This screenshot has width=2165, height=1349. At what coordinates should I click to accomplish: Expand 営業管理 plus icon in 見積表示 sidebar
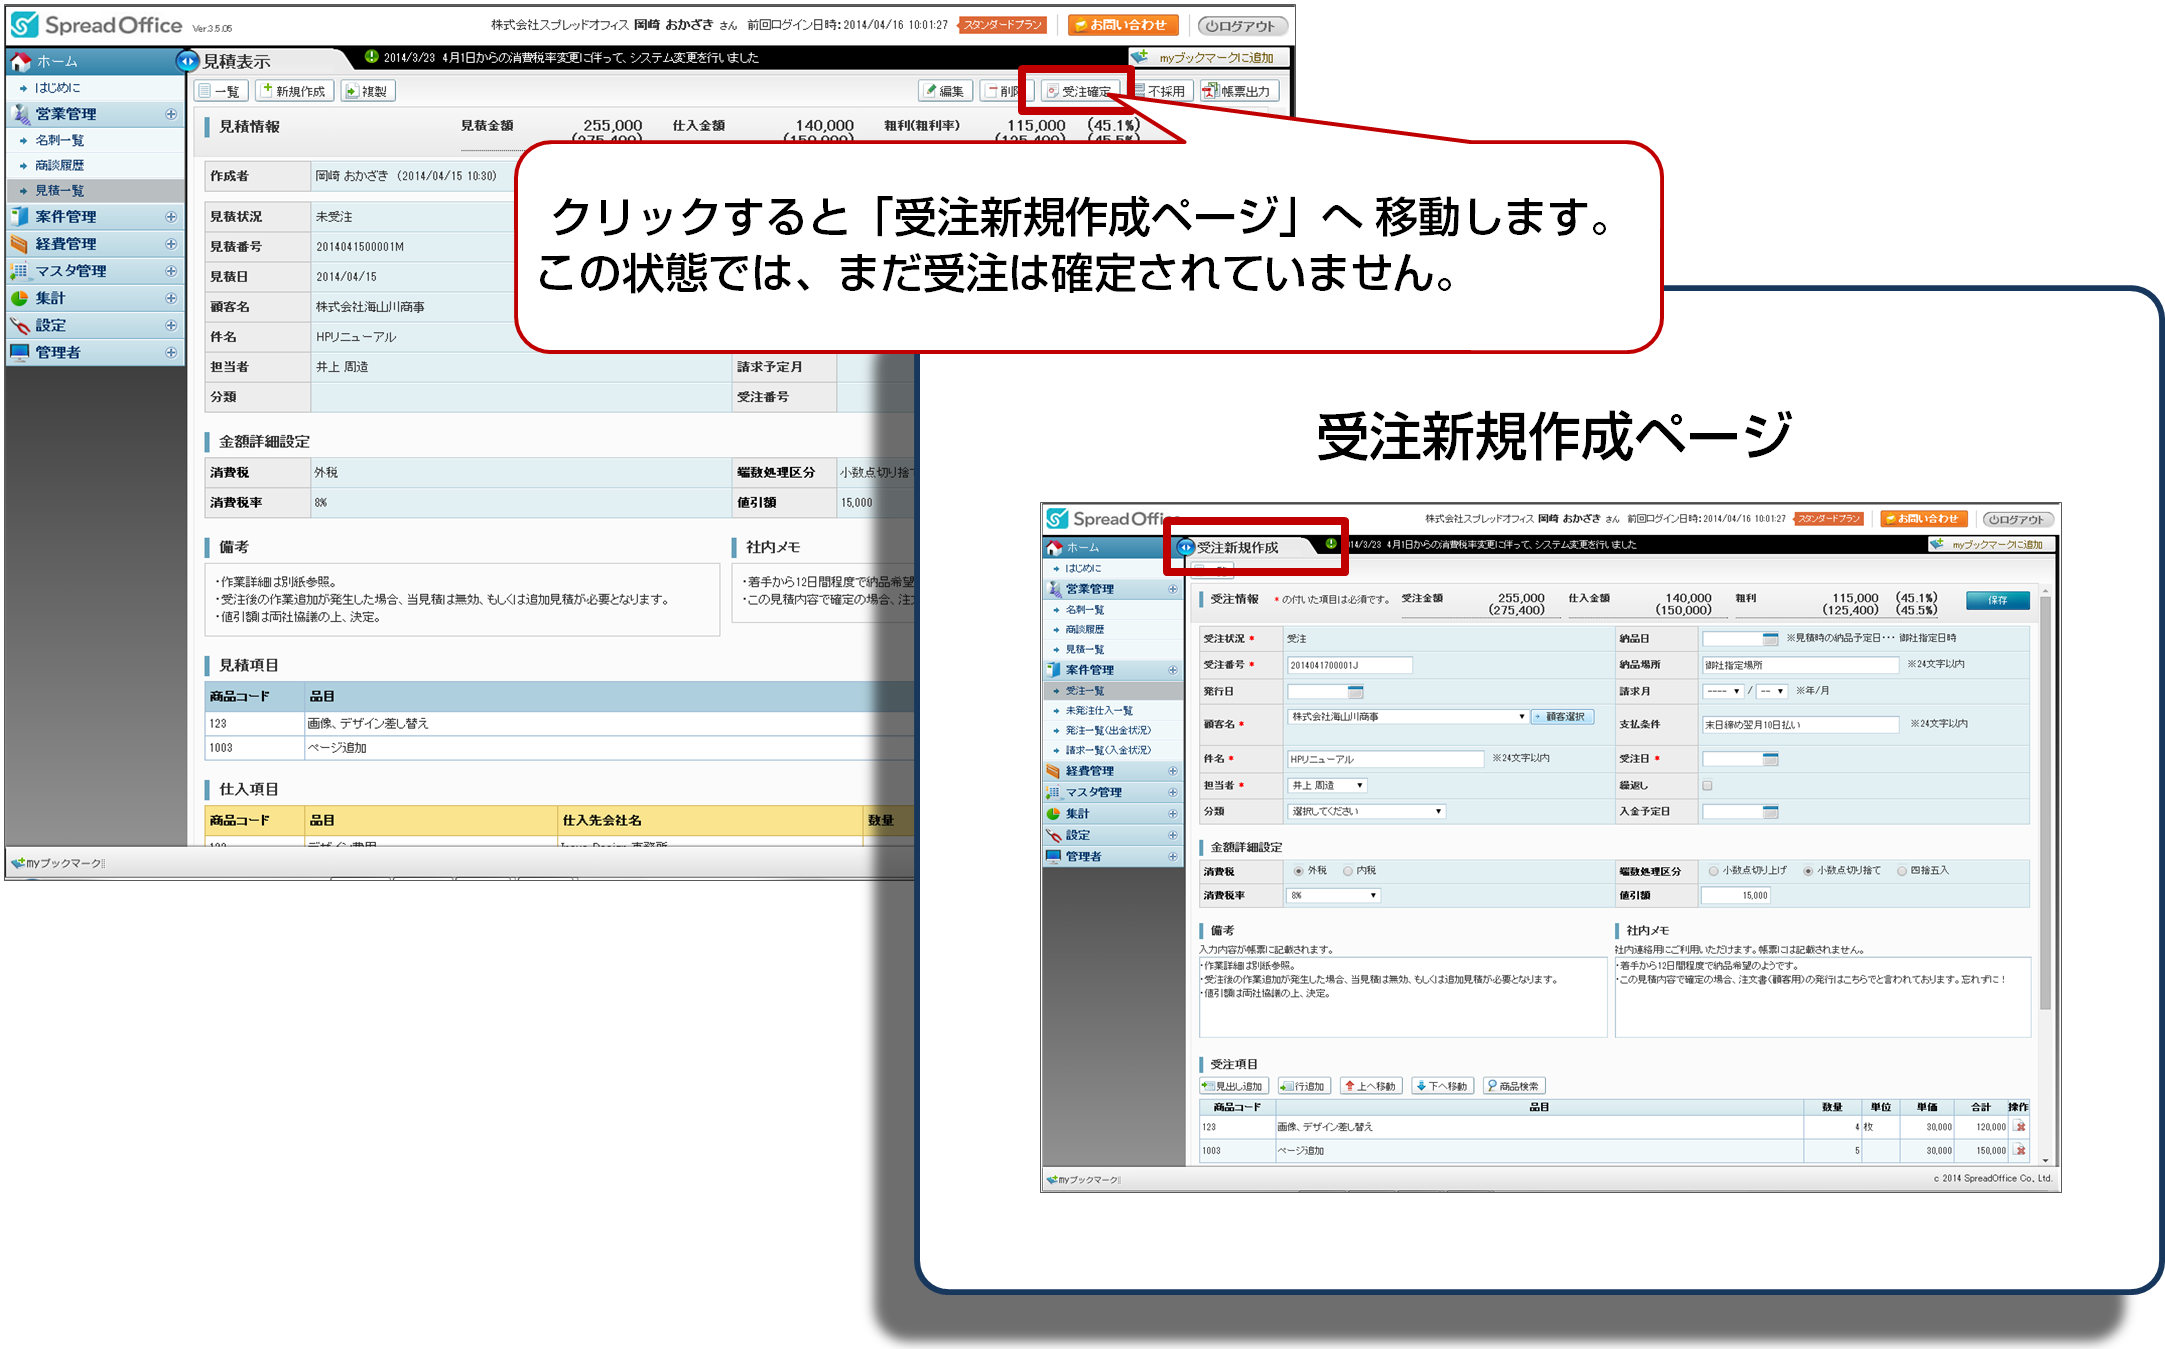pyautogui.click(x=171, y=114)
